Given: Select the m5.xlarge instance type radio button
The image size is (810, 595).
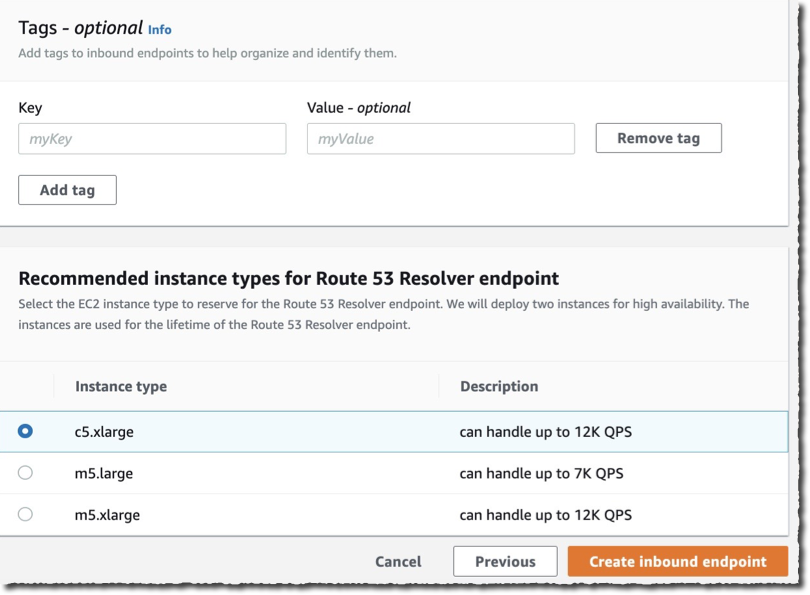Looking at the screenshot, I should pos(25,514).
